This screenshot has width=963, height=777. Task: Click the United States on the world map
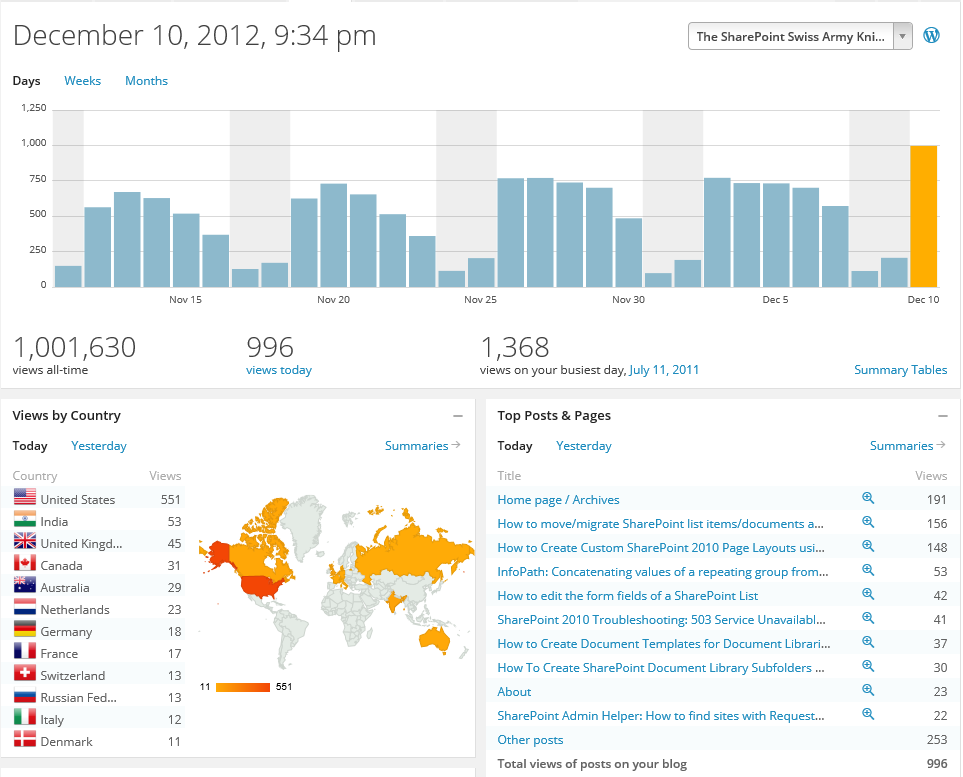[x=264, y=584]
